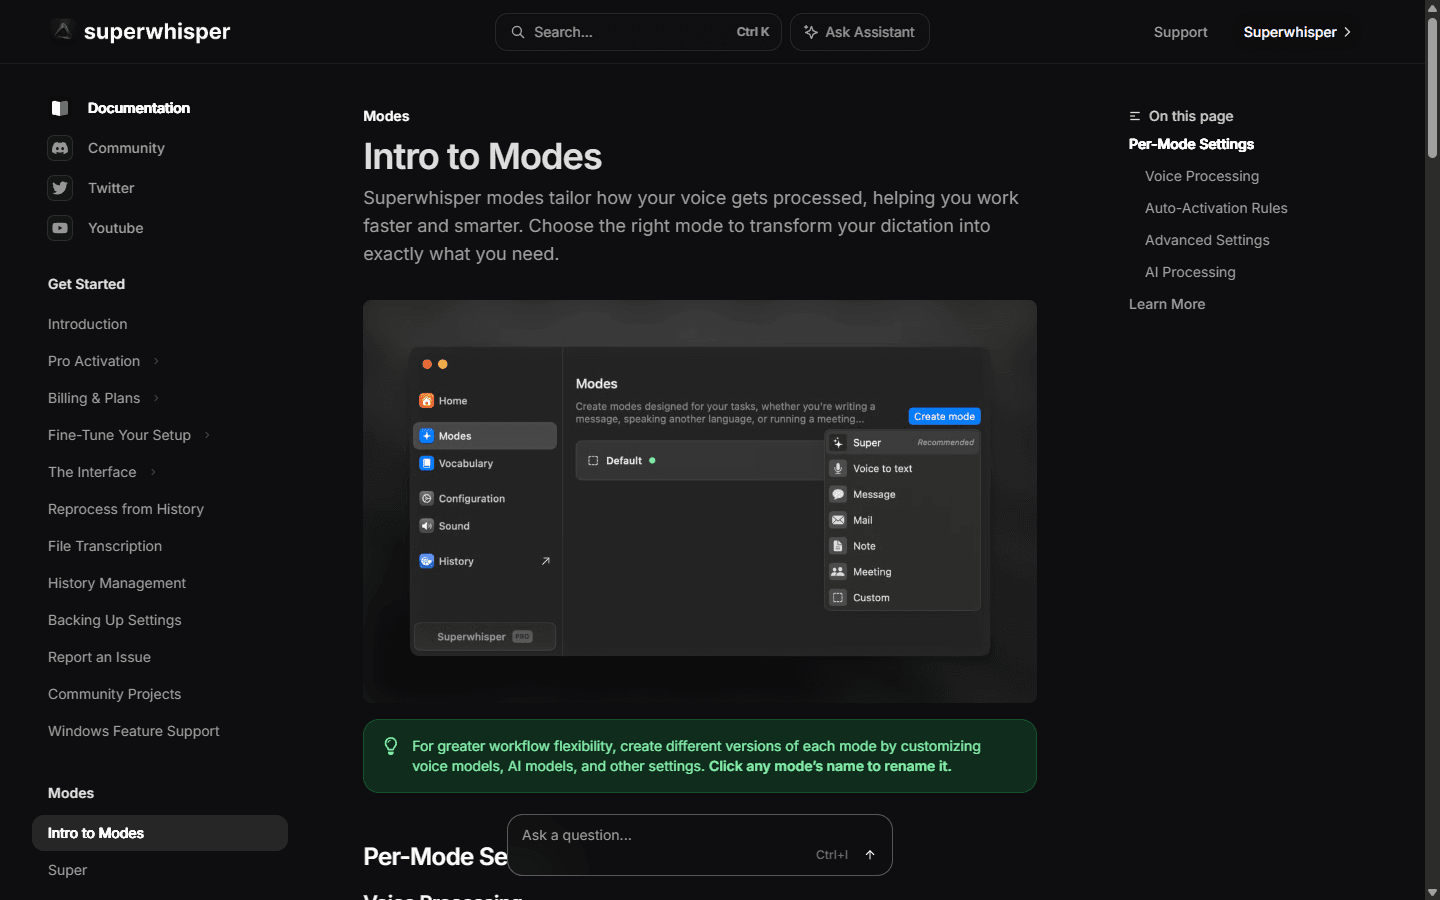Click the On this page list icon

pos(1135,116)
